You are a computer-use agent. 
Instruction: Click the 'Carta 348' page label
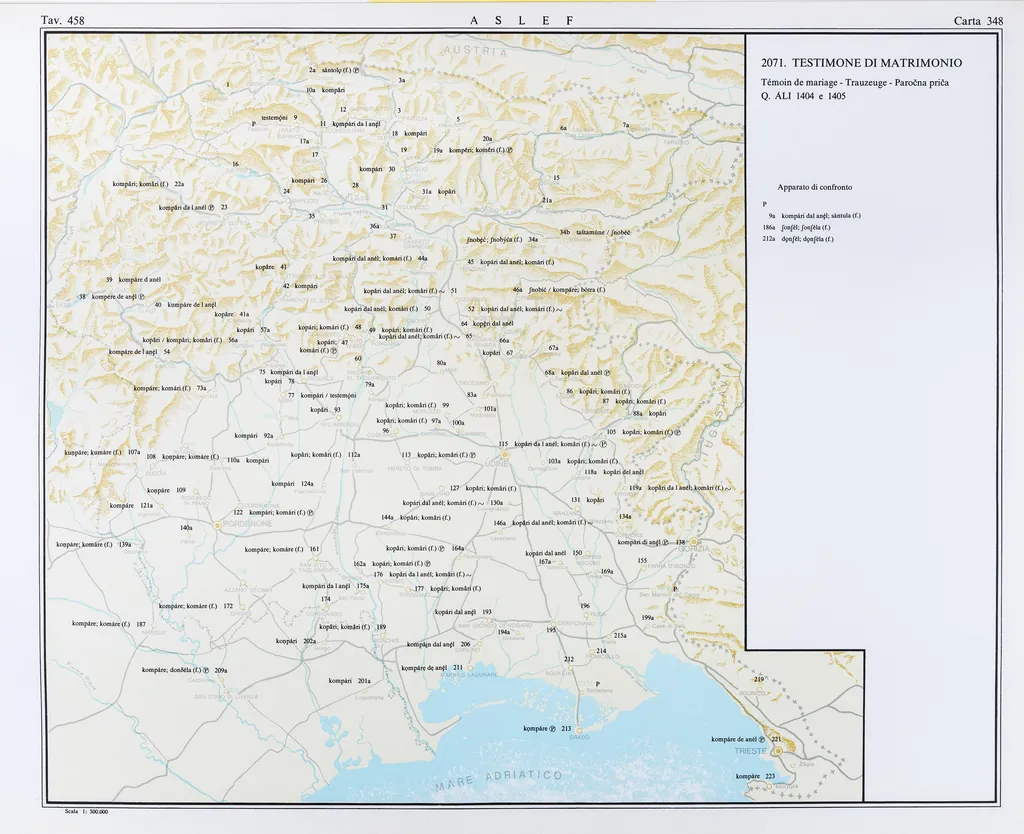(978, 21)
